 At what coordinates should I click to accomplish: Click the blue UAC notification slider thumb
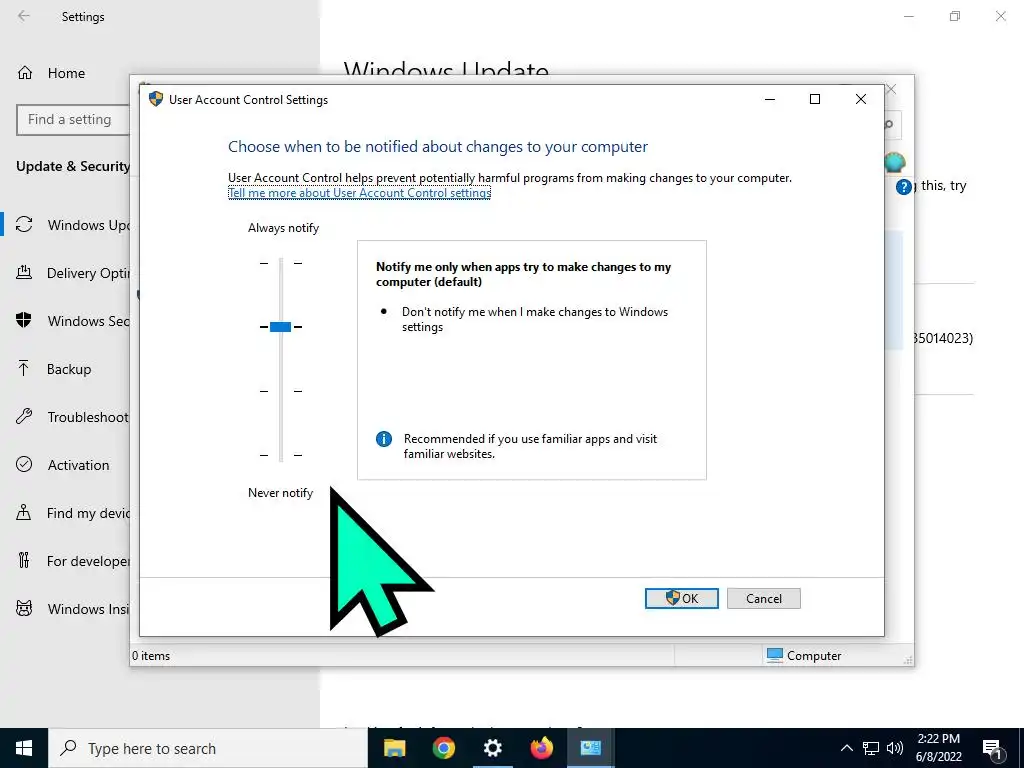coord(280,327)
